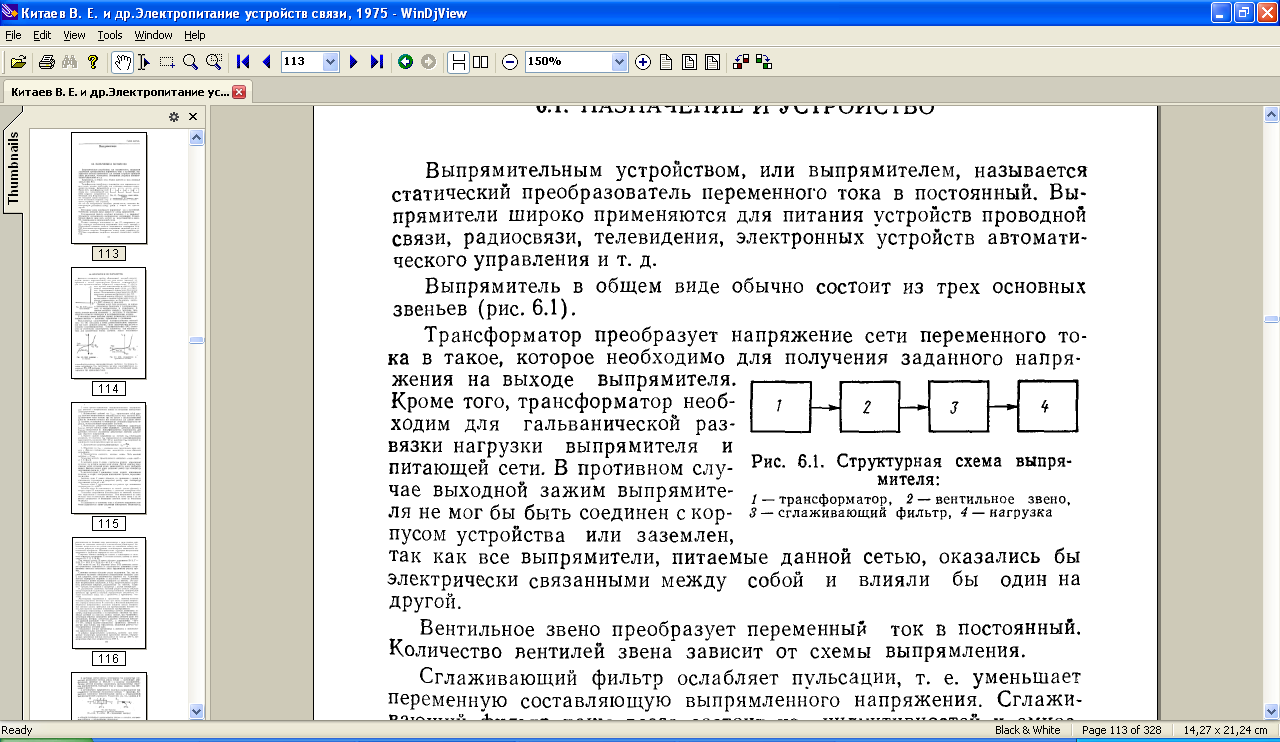Click block 4 in the figure diagram
This screenshot has width=1280, height=742.
(x=1047, y=406)
